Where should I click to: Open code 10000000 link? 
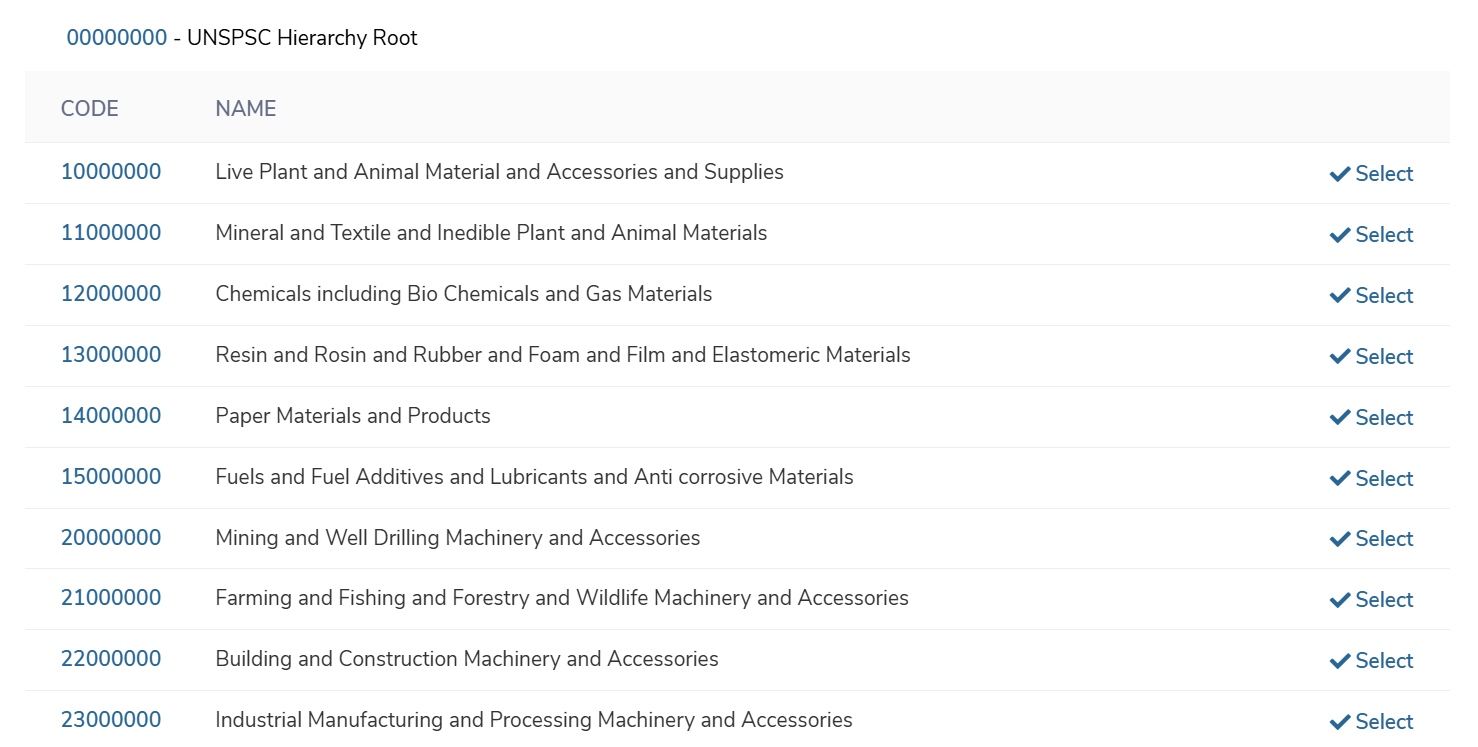click(x=111, y=172)
